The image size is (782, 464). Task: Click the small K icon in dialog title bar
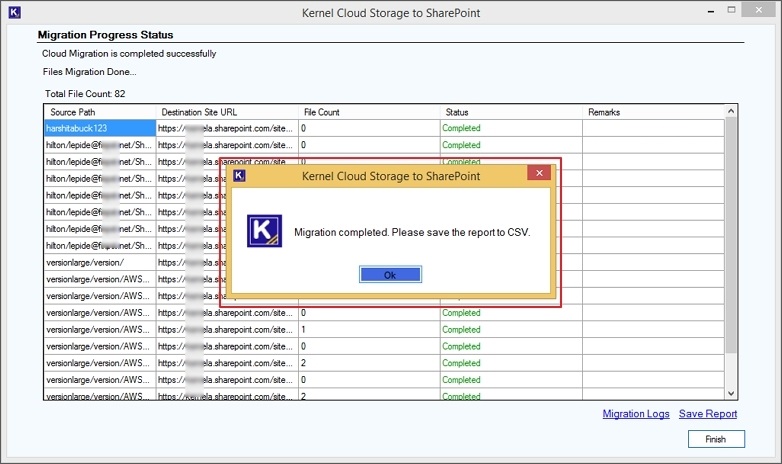tap(239, 176)
